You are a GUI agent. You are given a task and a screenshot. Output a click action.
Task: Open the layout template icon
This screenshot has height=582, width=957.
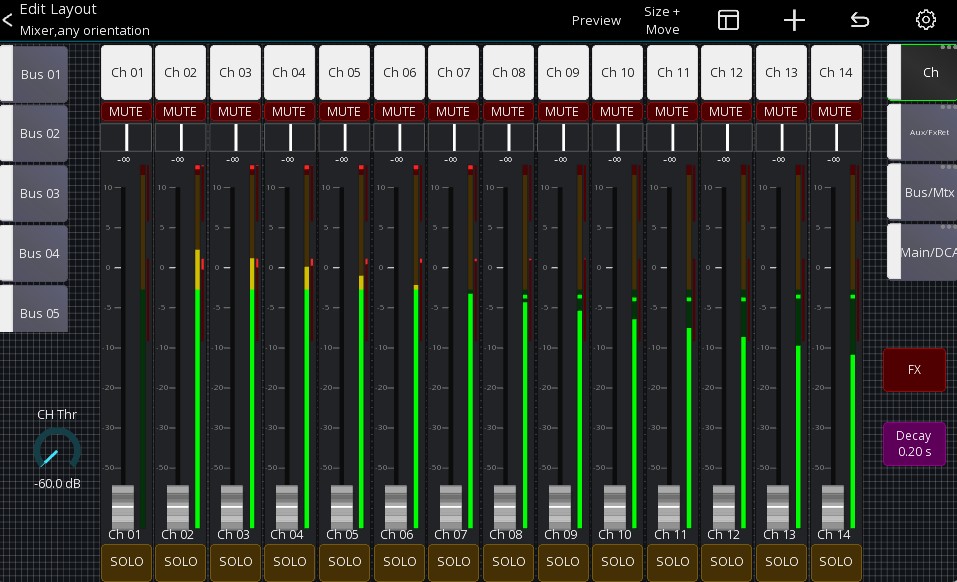(x=728, y=20)
